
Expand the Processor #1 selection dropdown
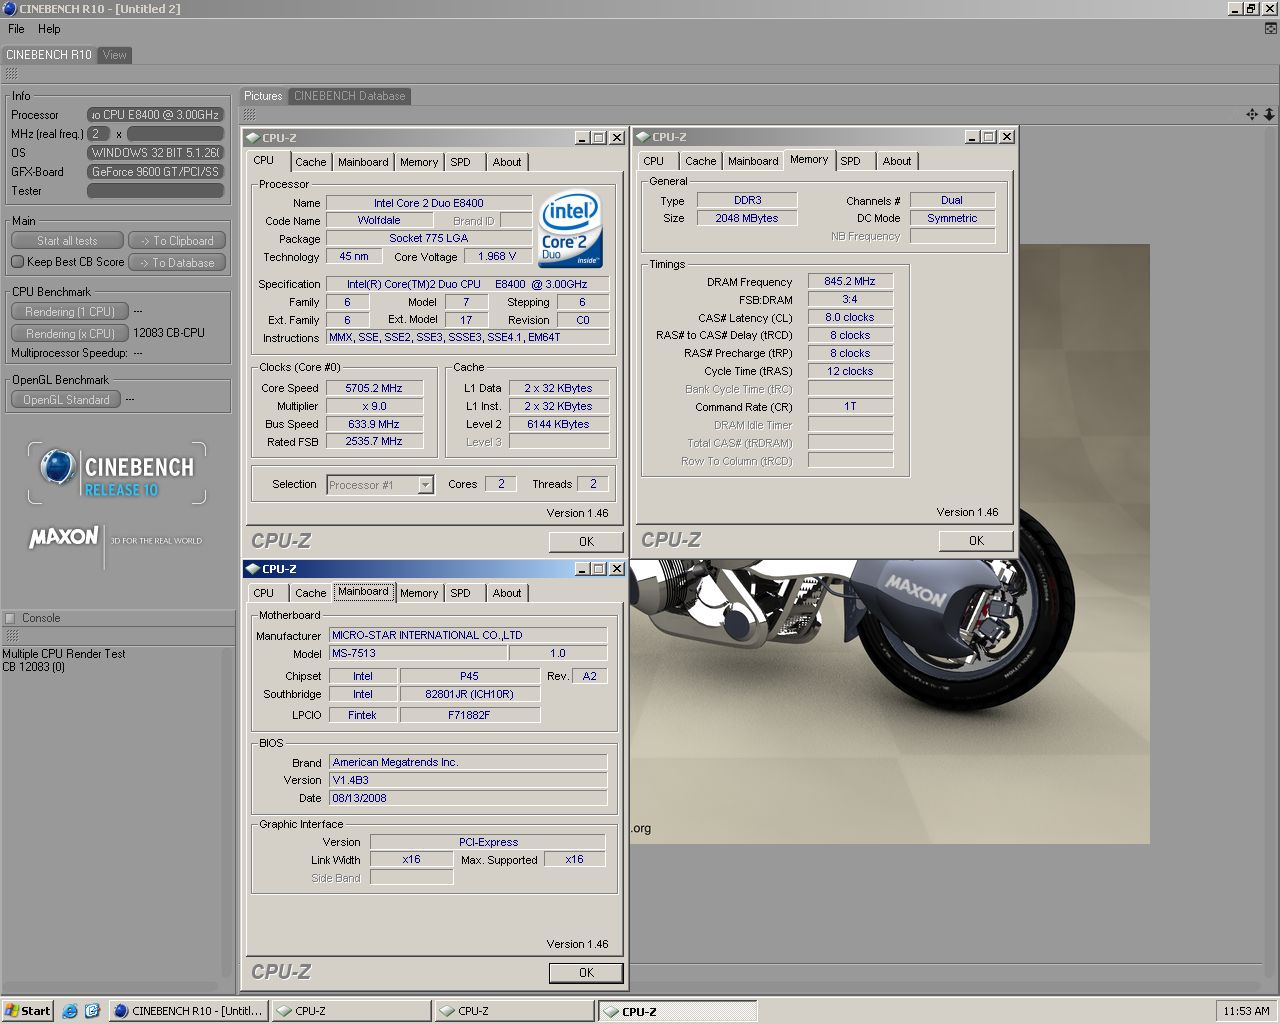[425, 485]
